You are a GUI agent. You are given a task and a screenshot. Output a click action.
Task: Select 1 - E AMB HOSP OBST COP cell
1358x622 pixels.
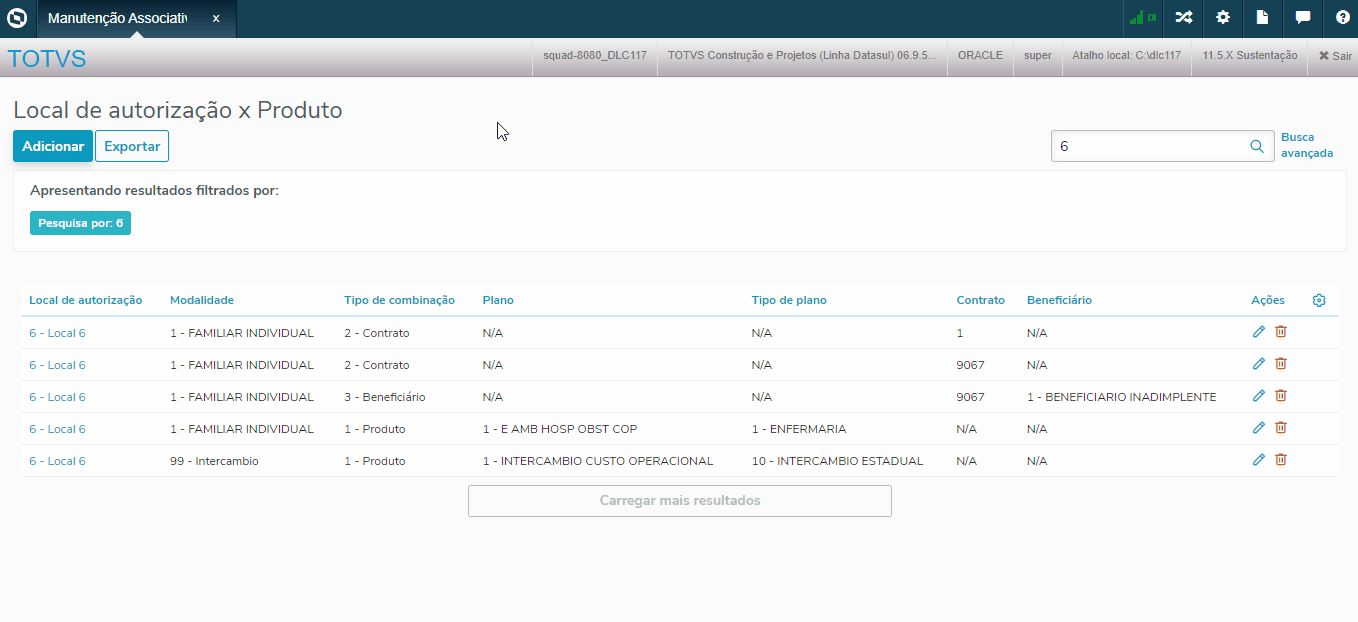click(559, 429)
